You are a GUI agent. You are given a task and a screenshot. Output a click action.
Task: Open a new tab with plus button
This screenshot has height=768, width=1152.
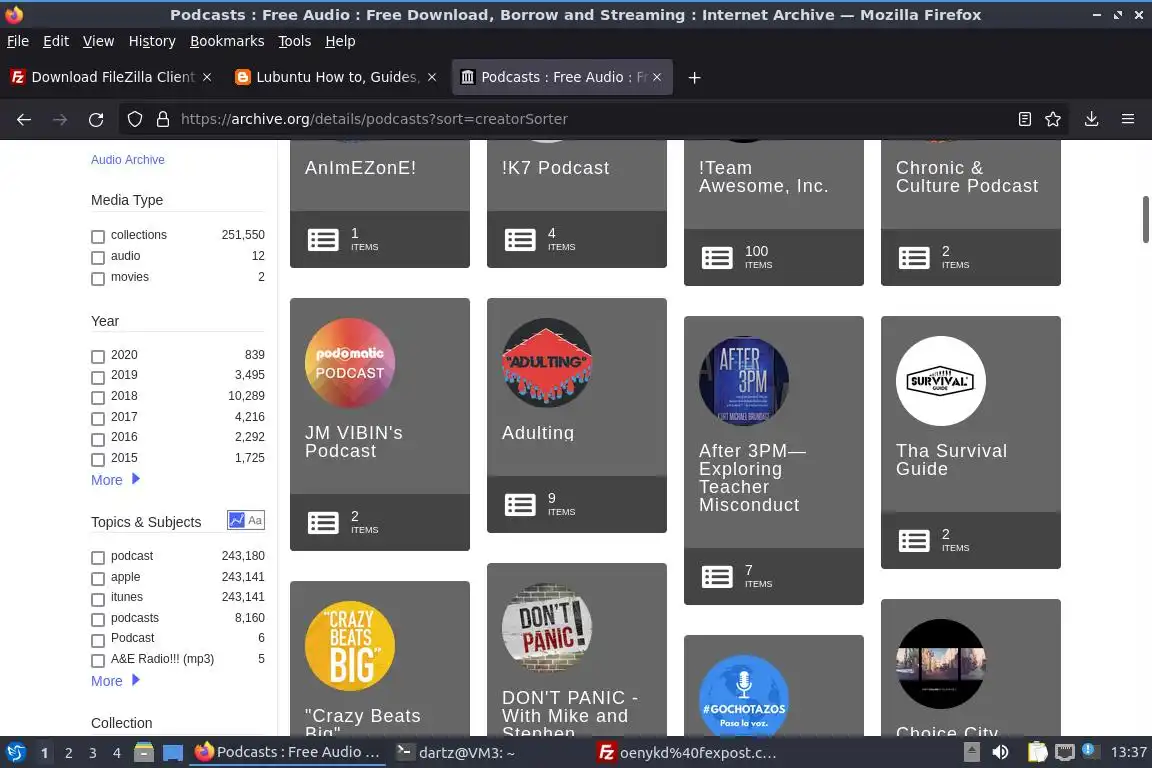click(694, 77)
